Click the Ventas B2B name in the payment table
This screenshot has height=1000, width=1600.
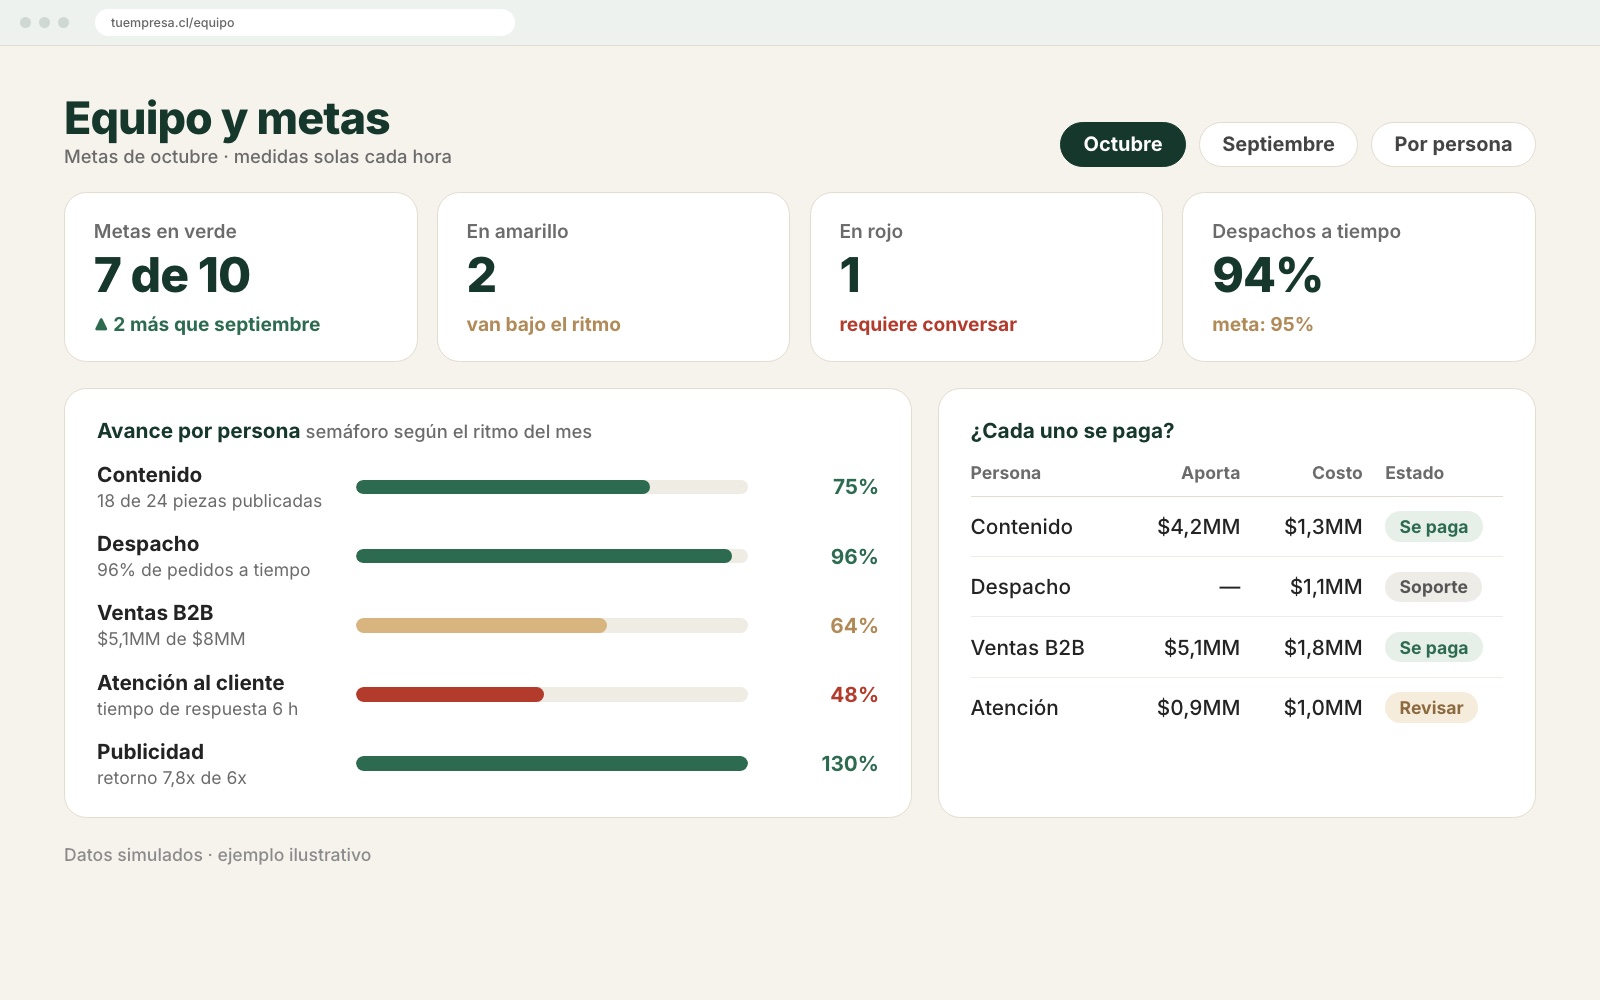tap(1027, 648)
